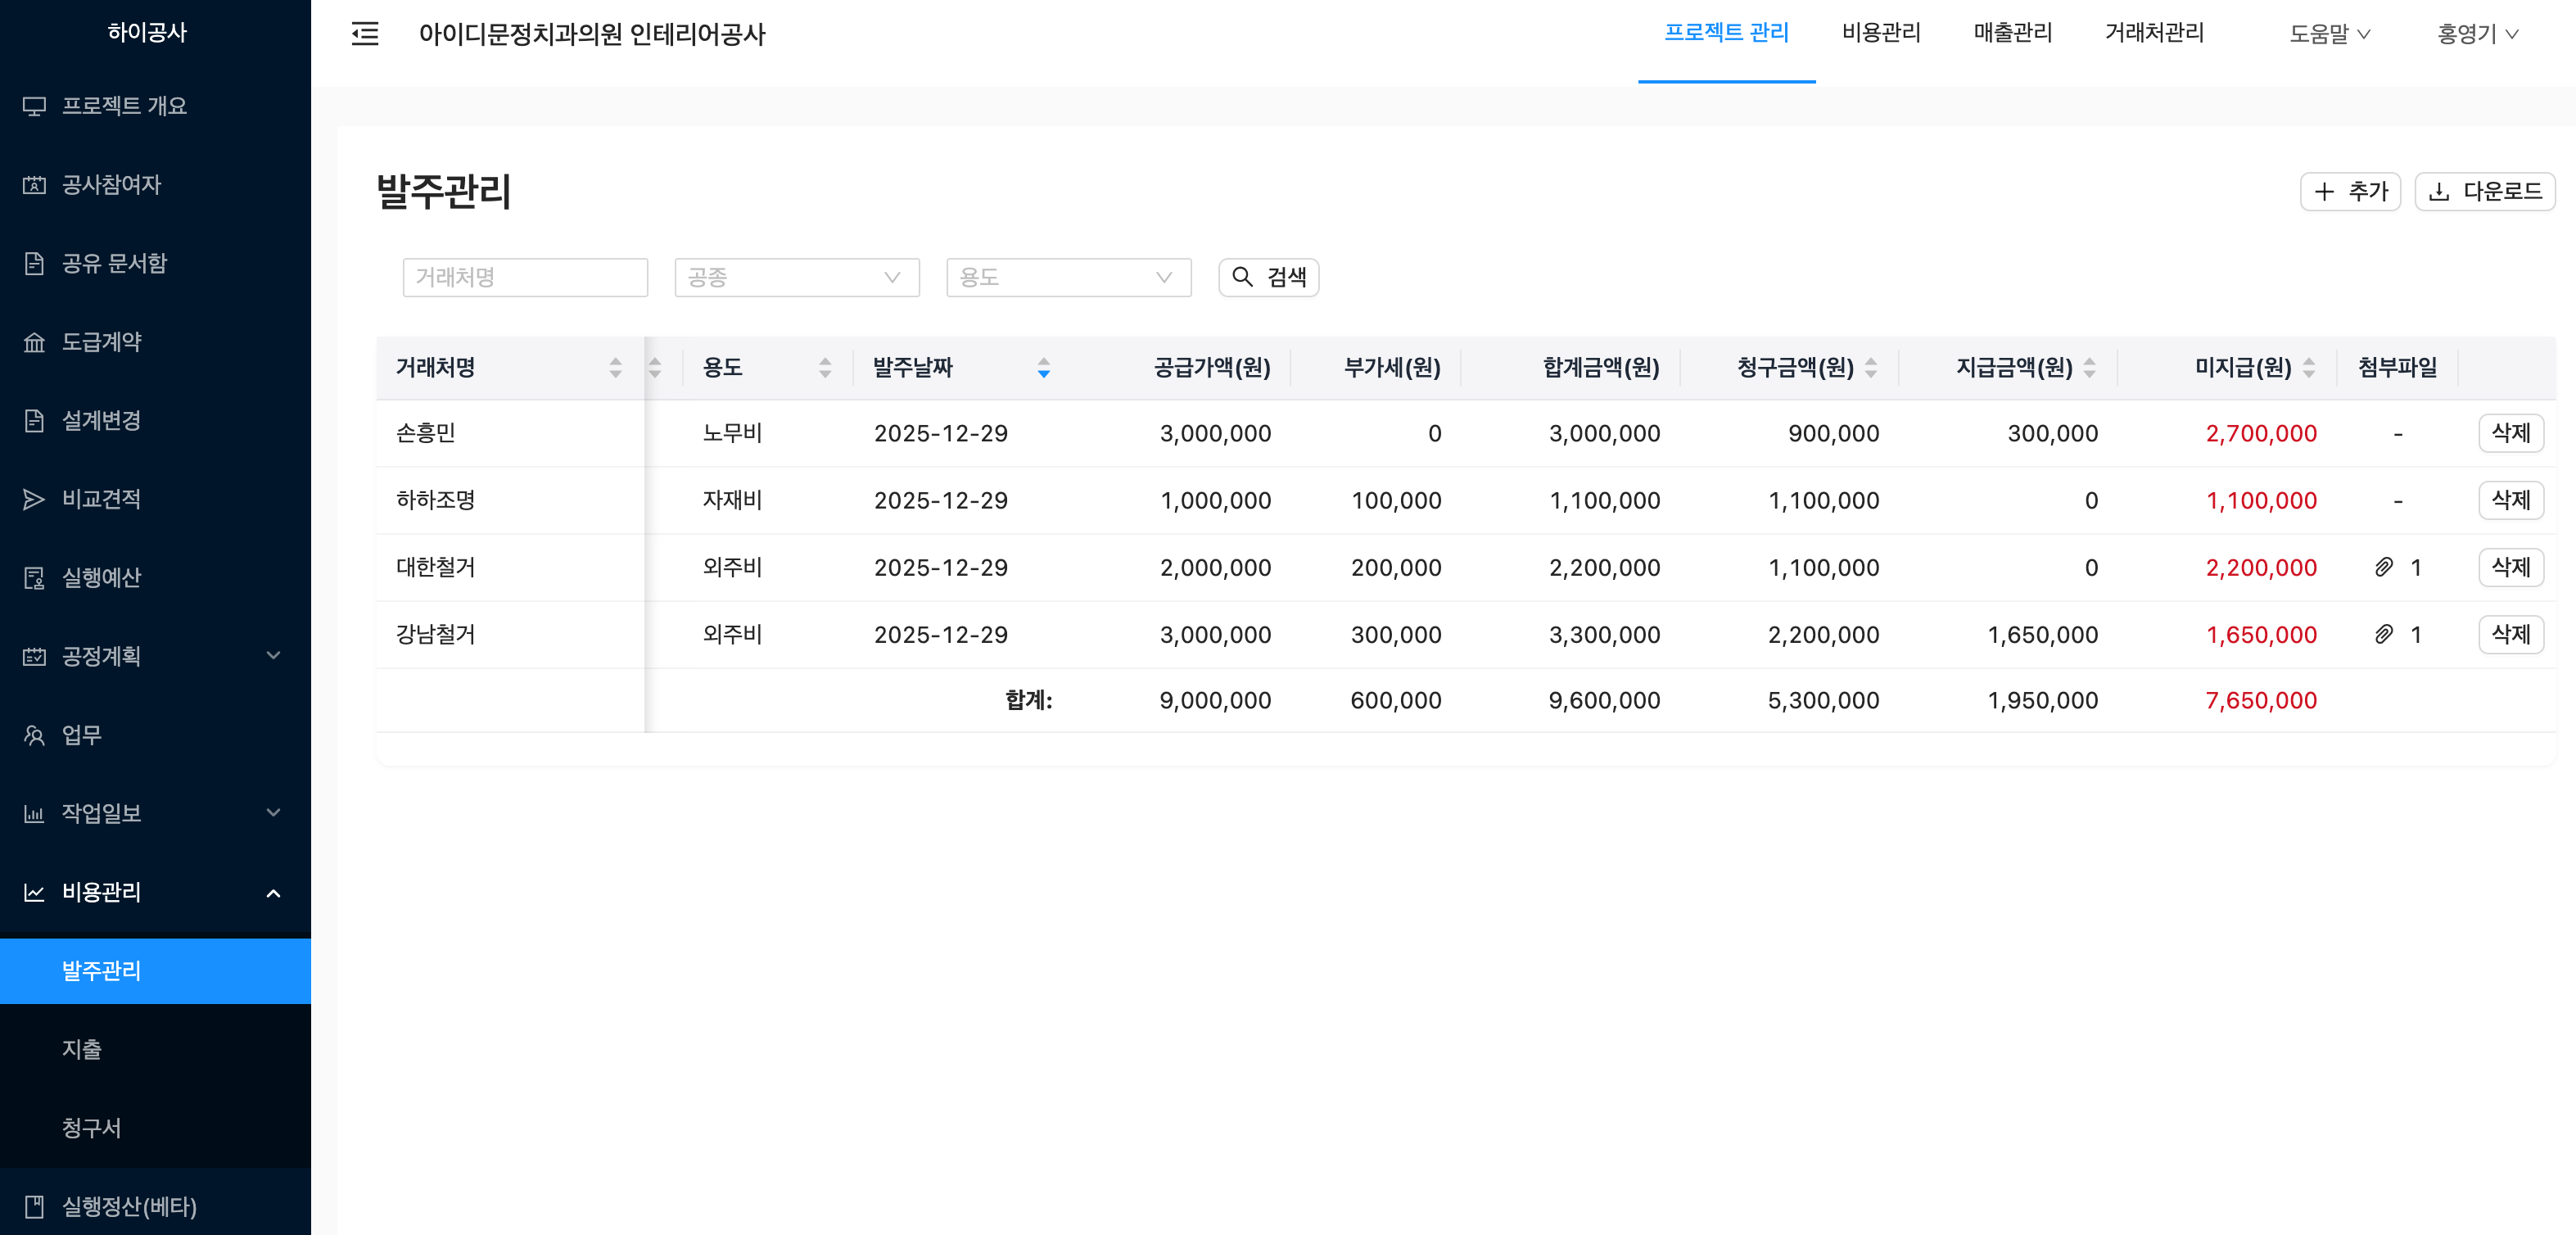
Task: Click the 업무 team icon in the sidebar
Action: (x=34, y=735)
